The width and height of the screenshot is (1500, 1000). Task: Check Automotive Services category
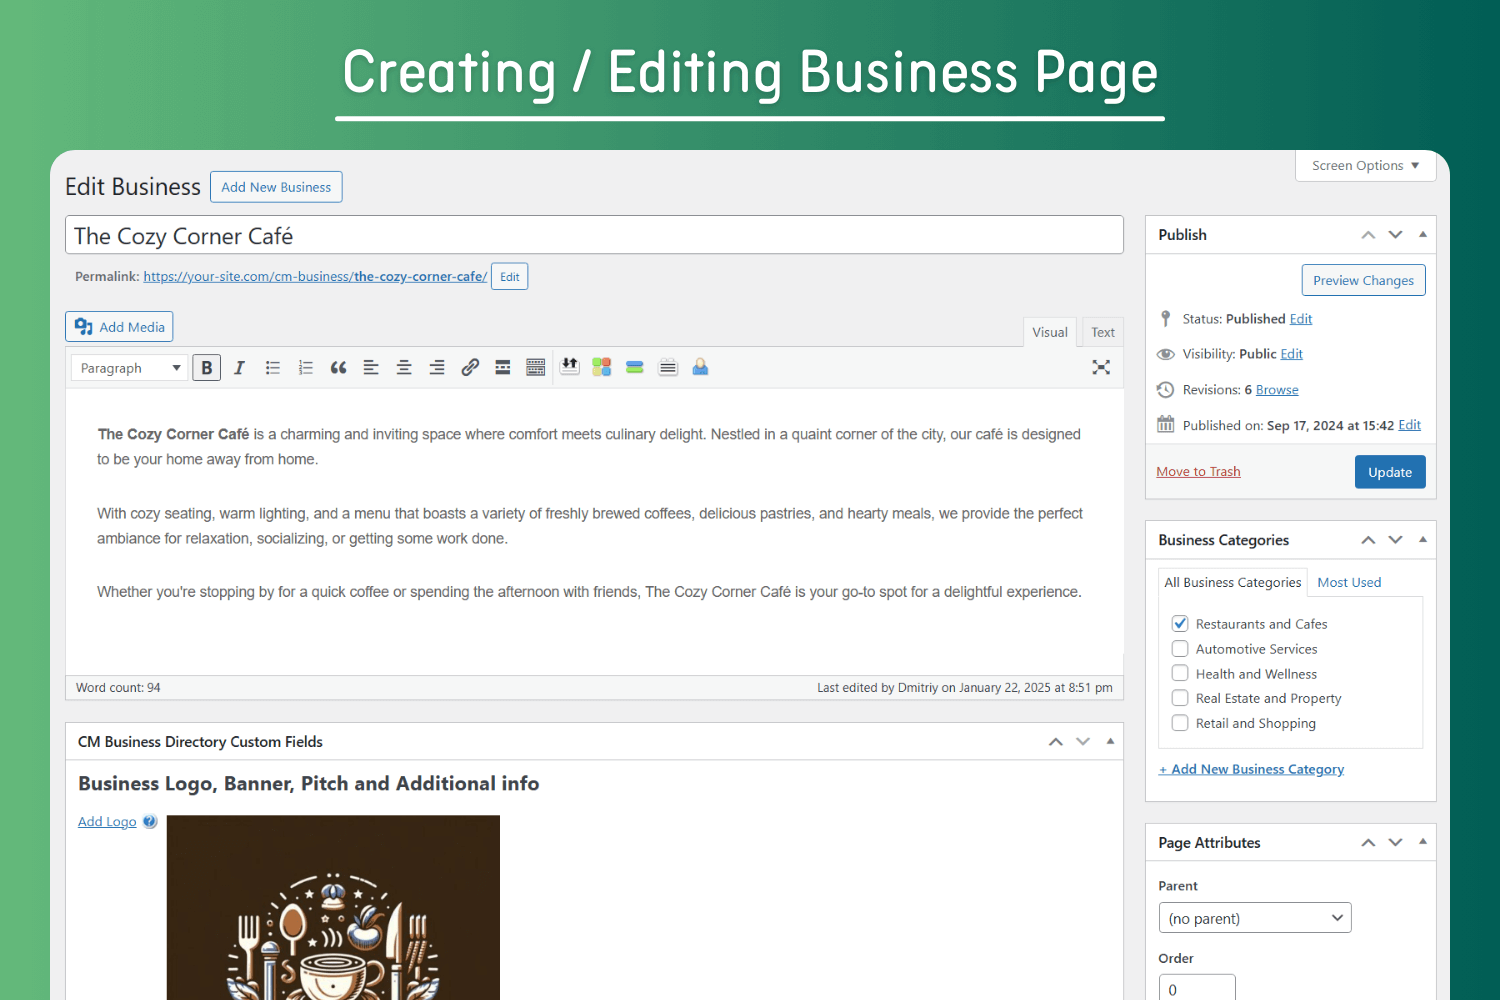tap(1180, 648)
